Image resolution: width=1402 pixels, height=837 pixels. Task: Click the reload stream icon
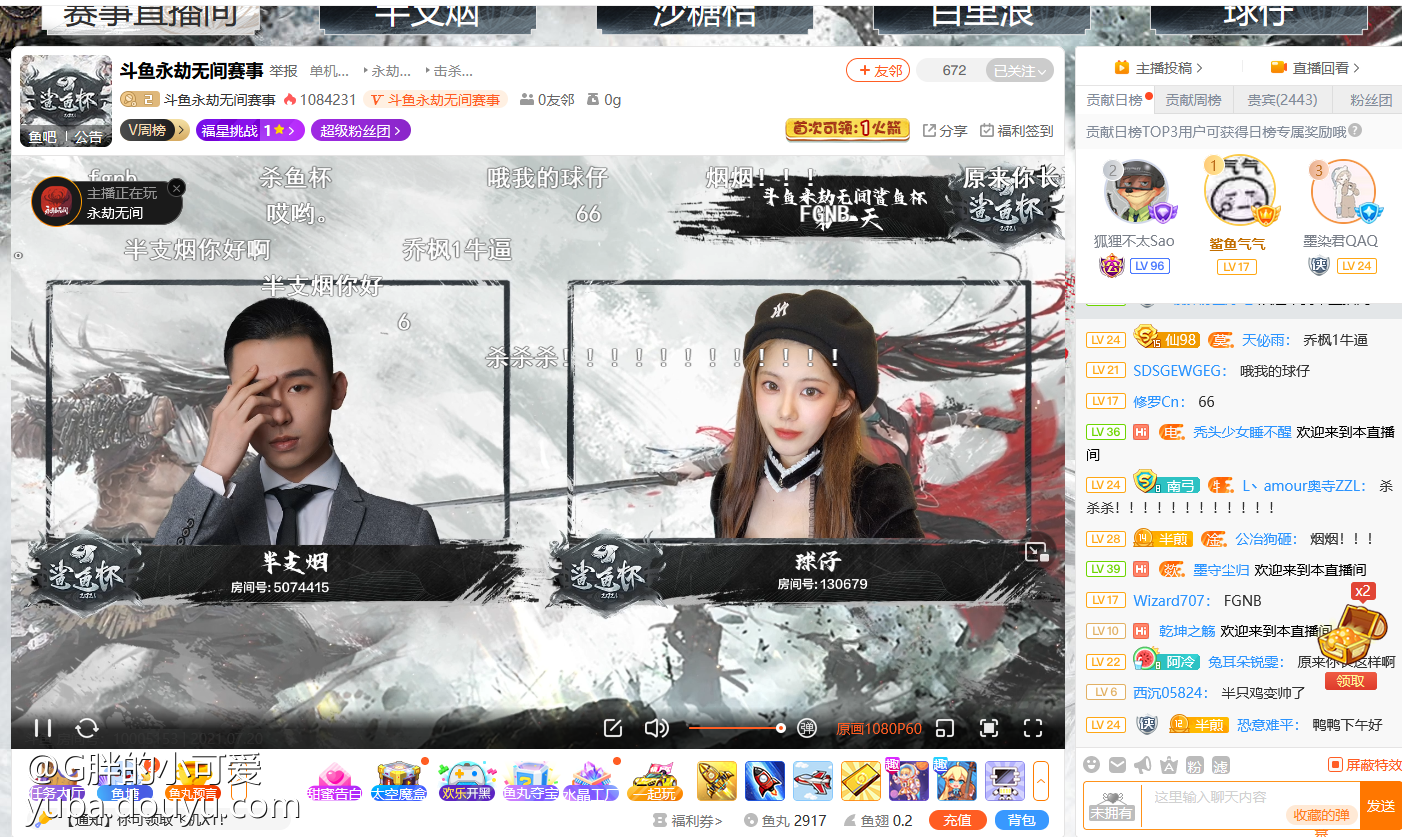click(87, 728)
